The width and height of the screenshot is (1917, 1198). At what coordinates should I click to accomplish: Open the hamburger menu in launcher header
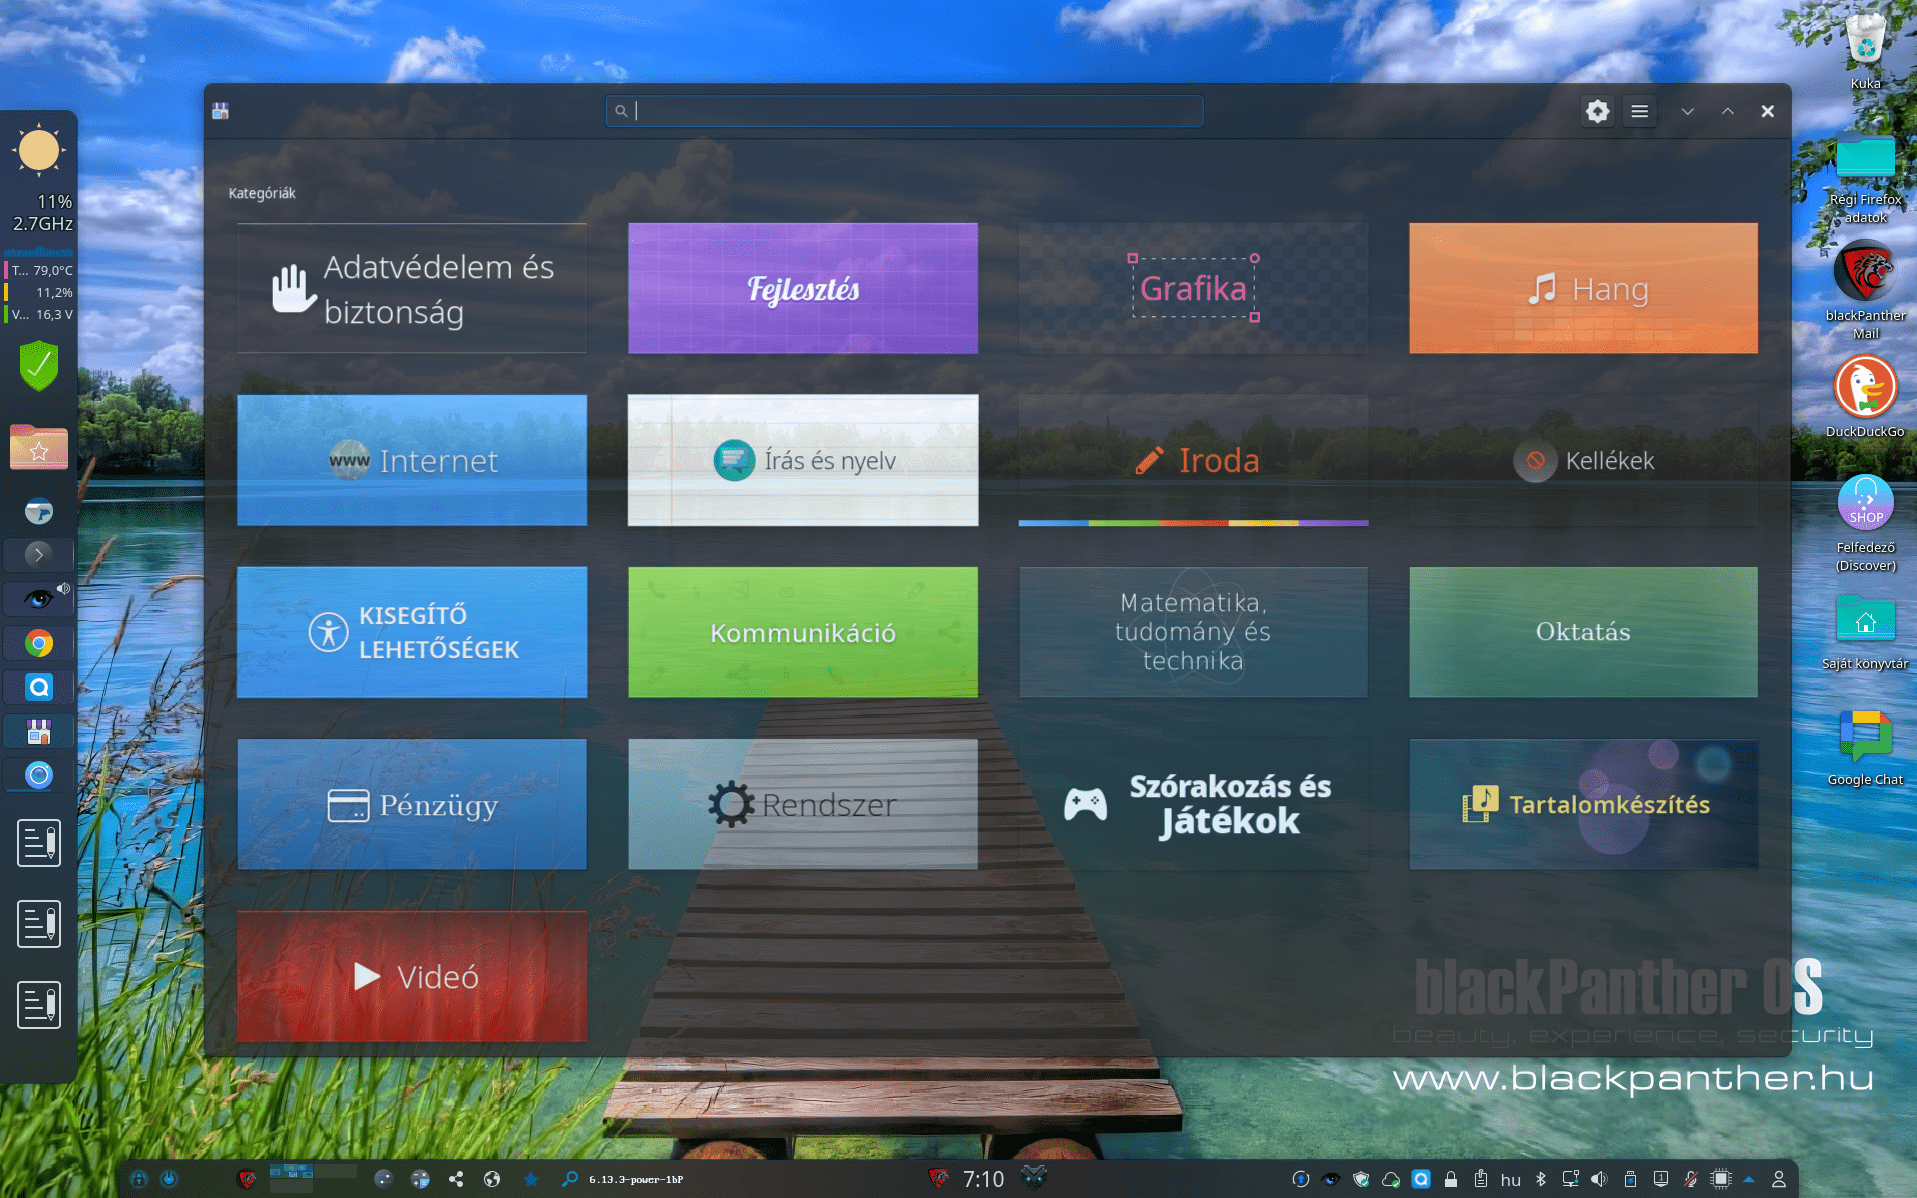point(1639,111)
